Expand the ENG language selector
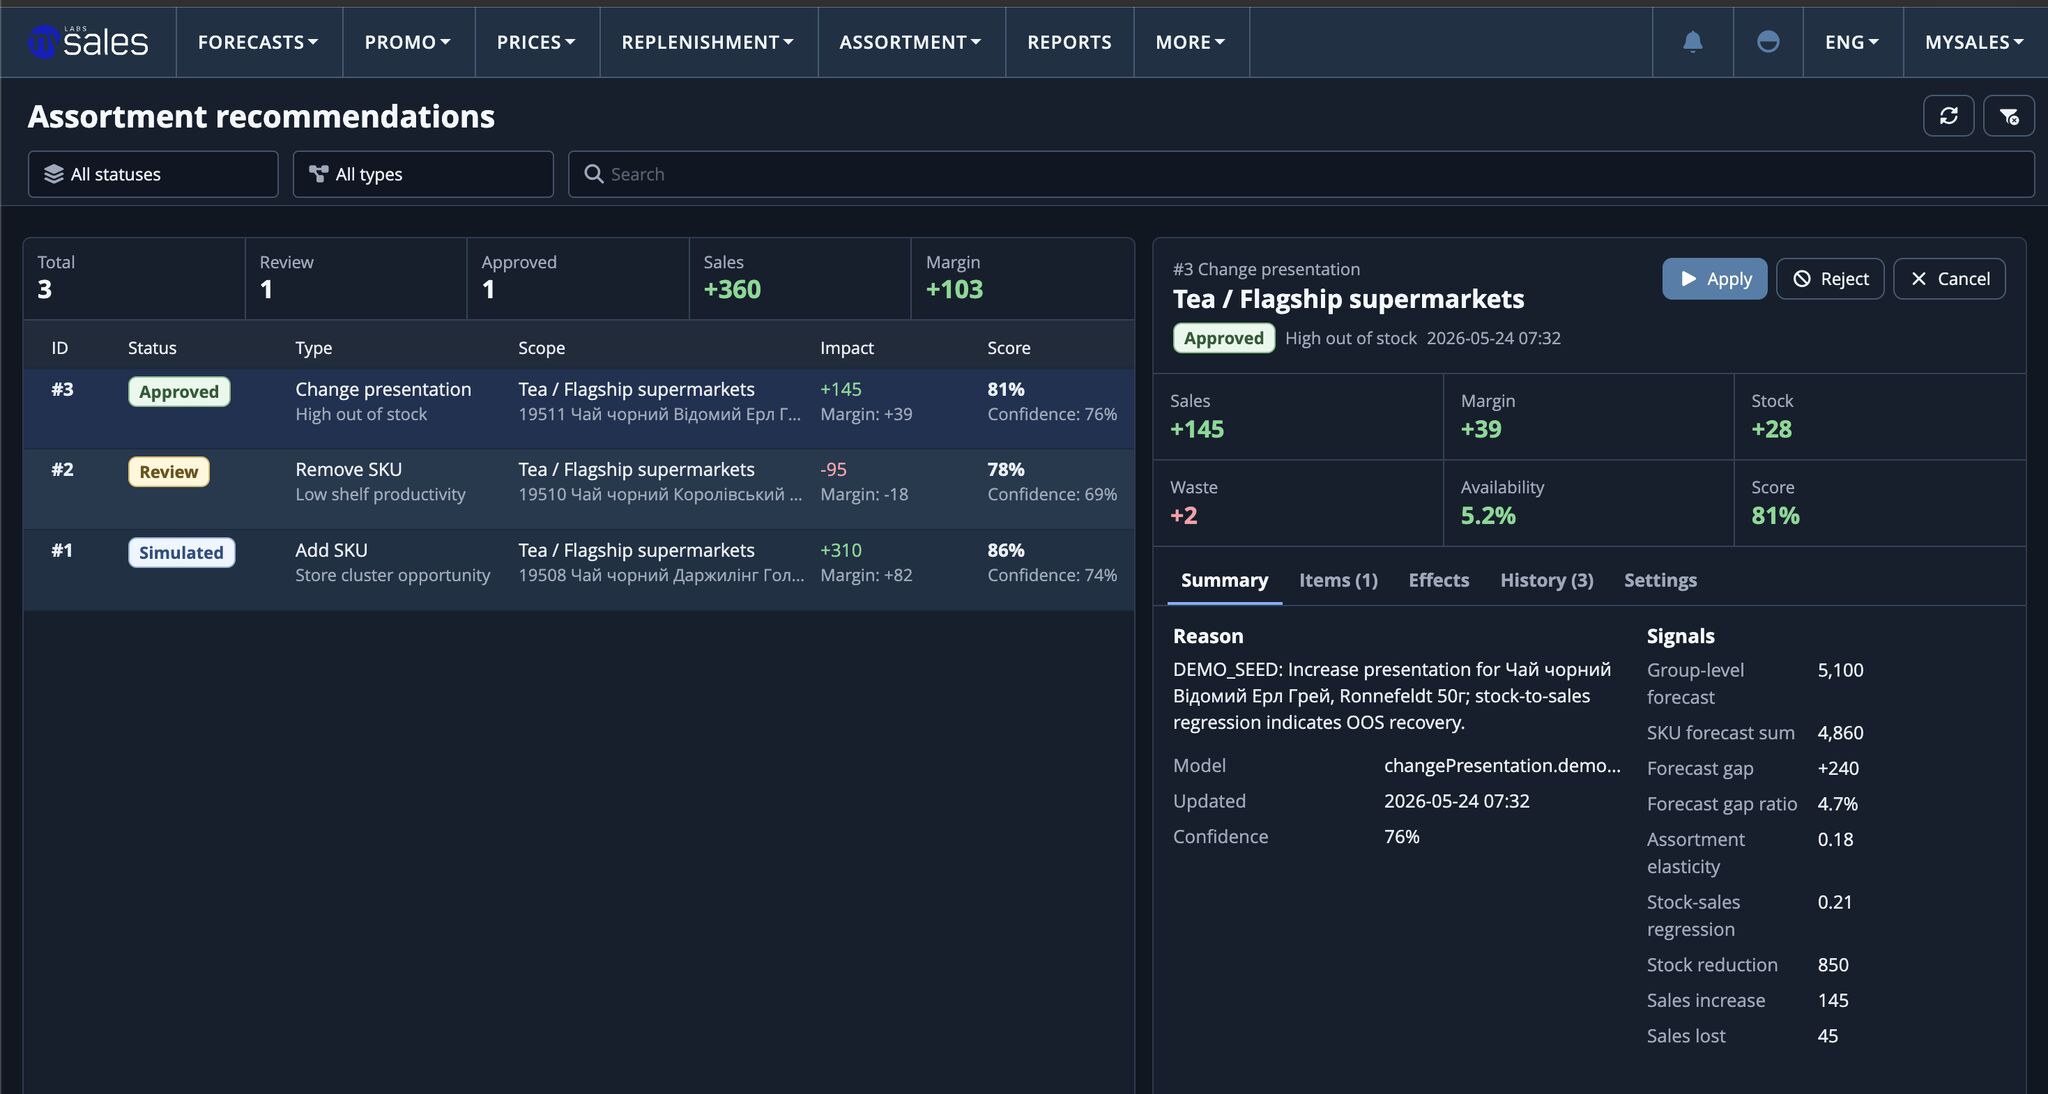2048x1094 pixels. pyautogui.click(x=1852, y=42)
